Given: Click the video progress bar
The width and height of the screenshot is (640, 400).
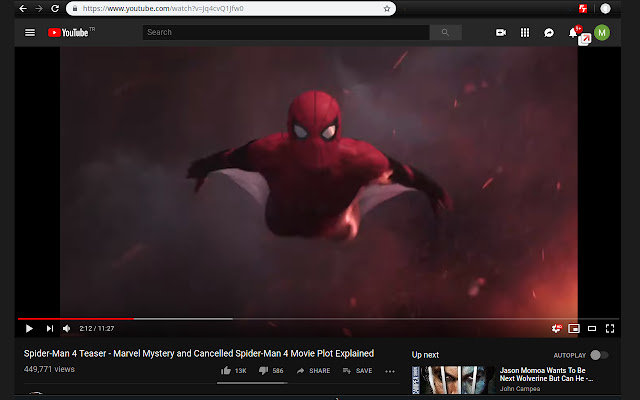Looking at the screenshot, I should [300, 319].
